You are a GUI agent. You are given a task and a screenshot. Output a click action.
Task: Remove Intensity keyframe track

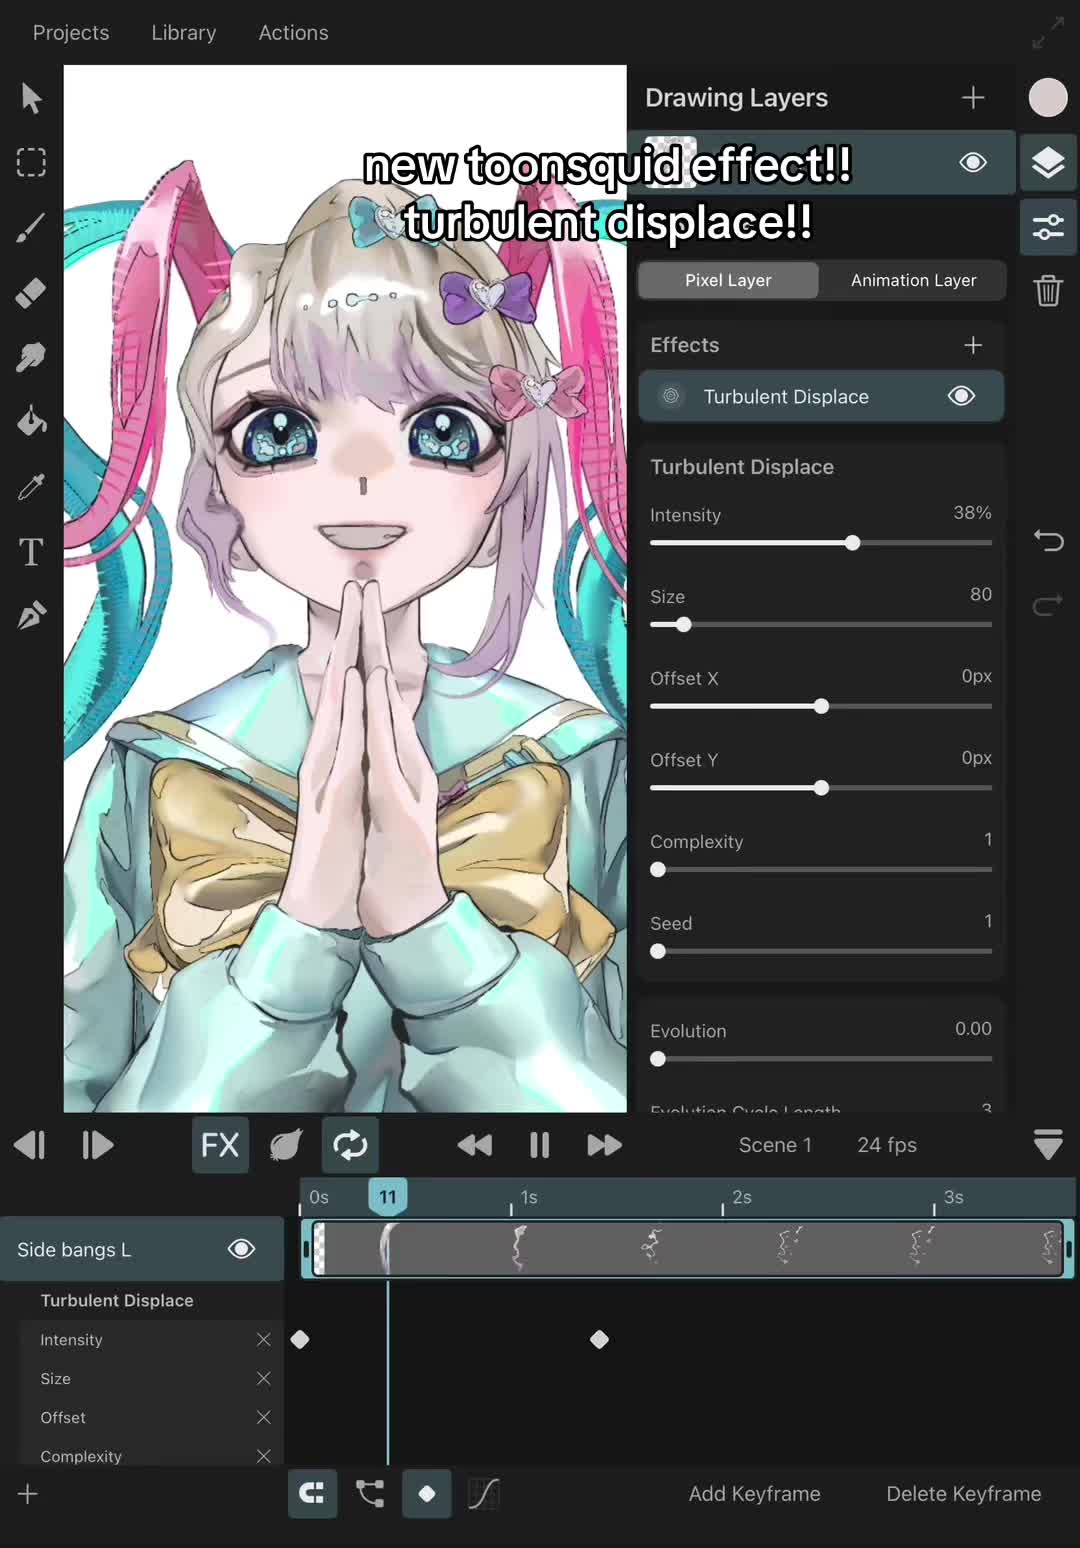pos(264,1339)
